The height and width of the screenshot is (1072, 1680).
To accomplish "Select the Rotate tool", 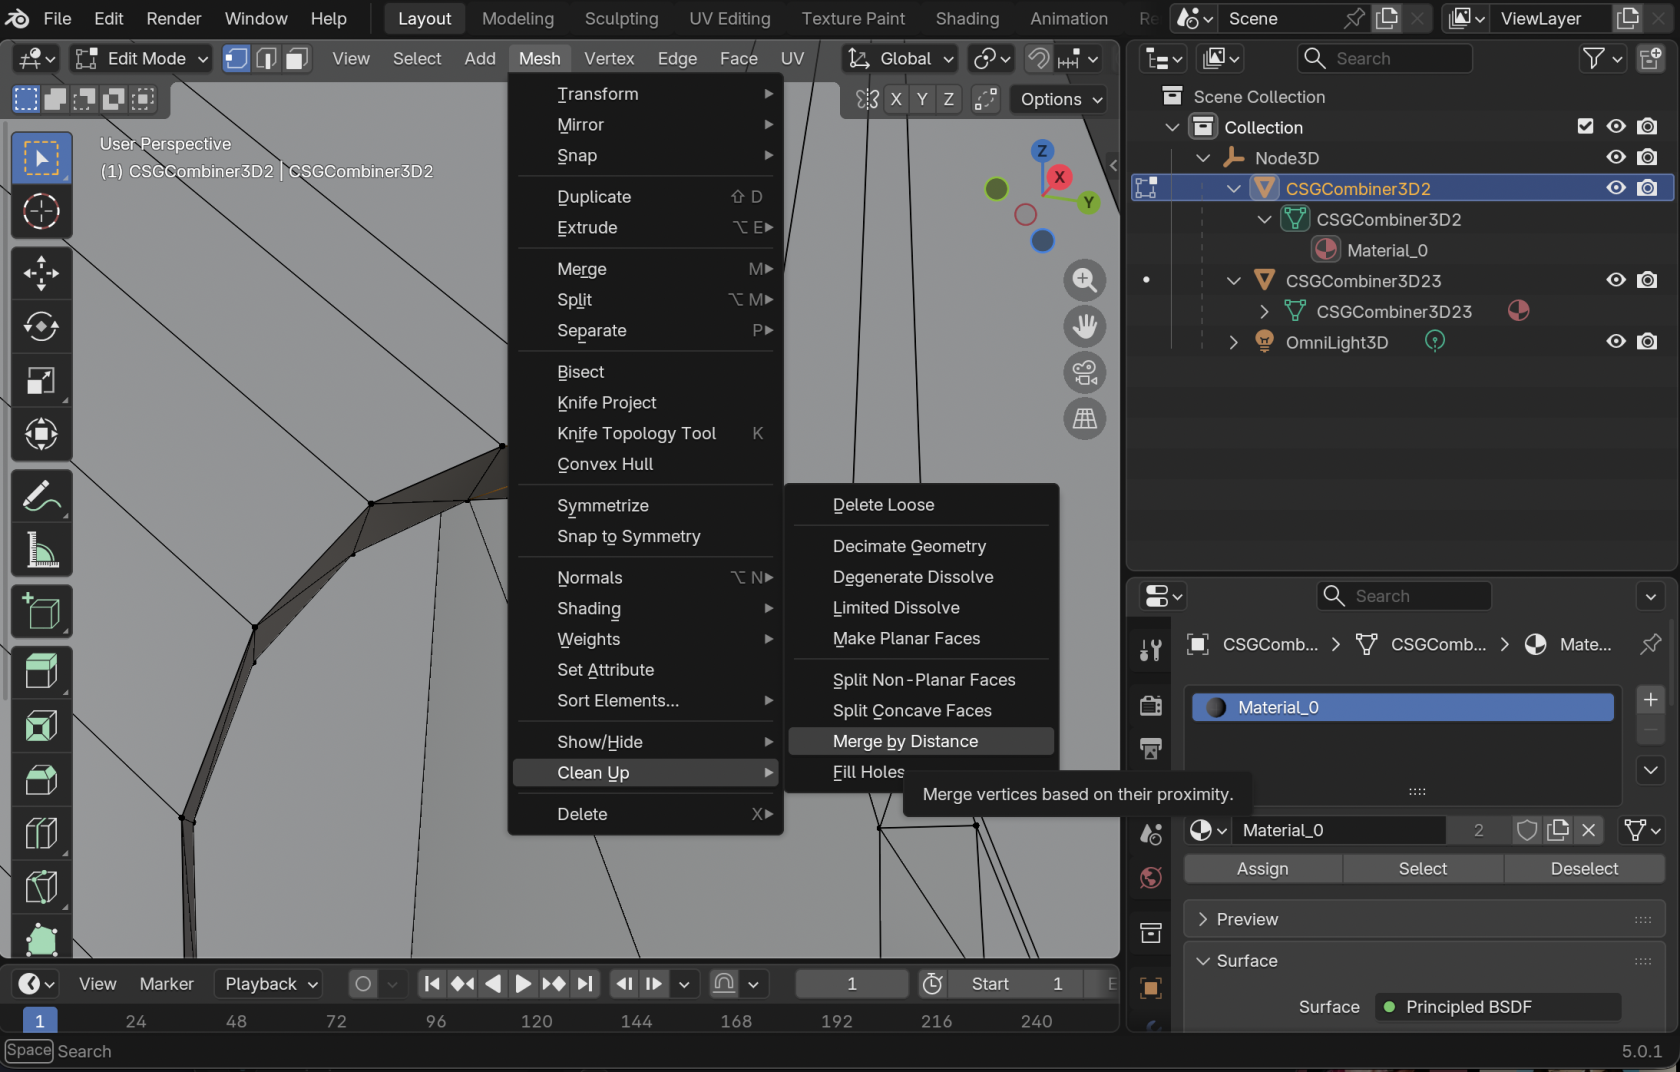I will point(41,327).
